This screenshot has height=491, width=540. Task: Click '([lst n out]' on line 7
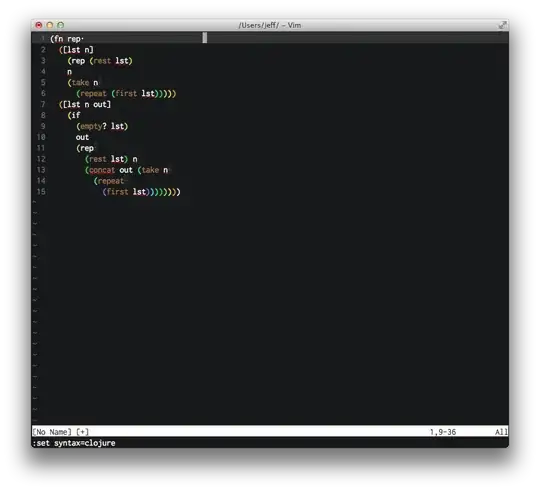(x=85, y=104)
